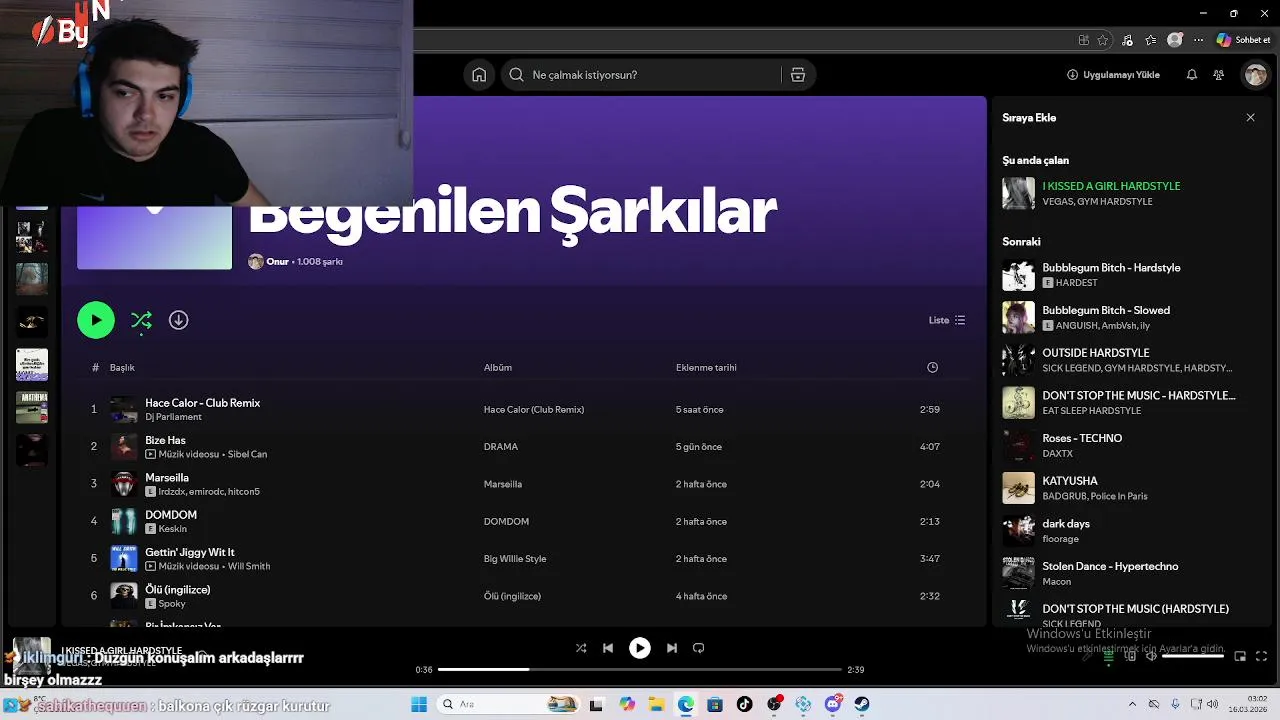Screen dimensions: 1280x720
Task: Open the miniplayer icon
Action: pos(1240,657)
